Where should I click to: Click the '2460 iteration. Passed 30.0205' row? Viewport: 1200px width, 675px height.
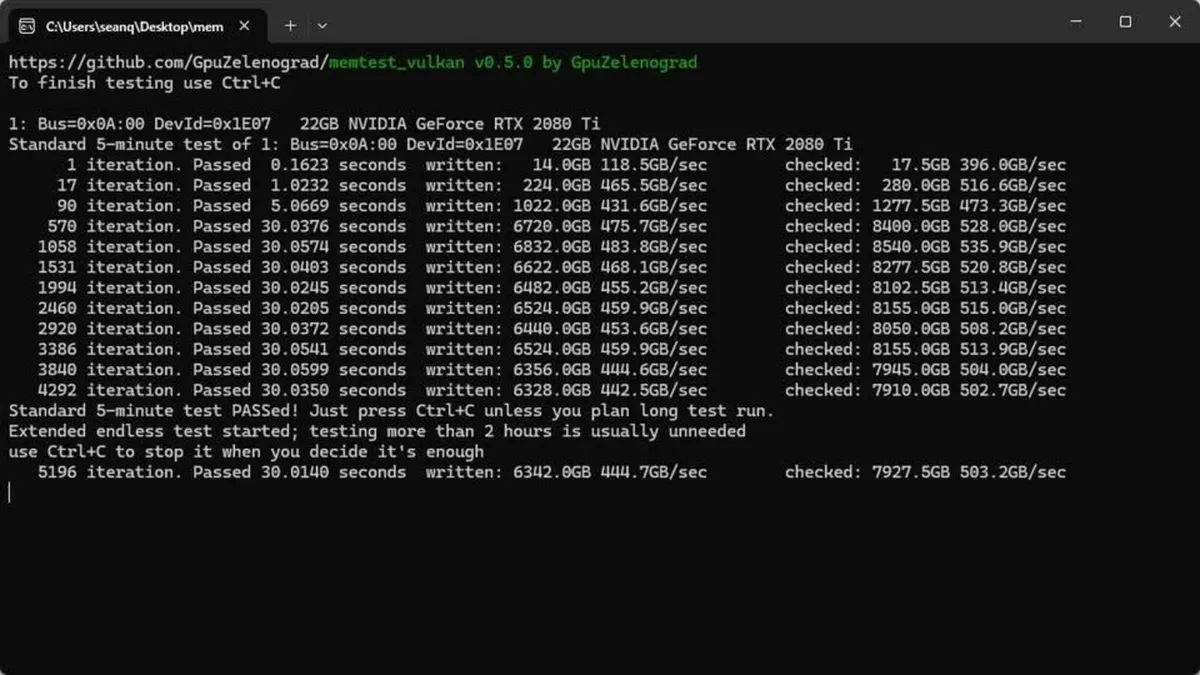click(551, 308)
